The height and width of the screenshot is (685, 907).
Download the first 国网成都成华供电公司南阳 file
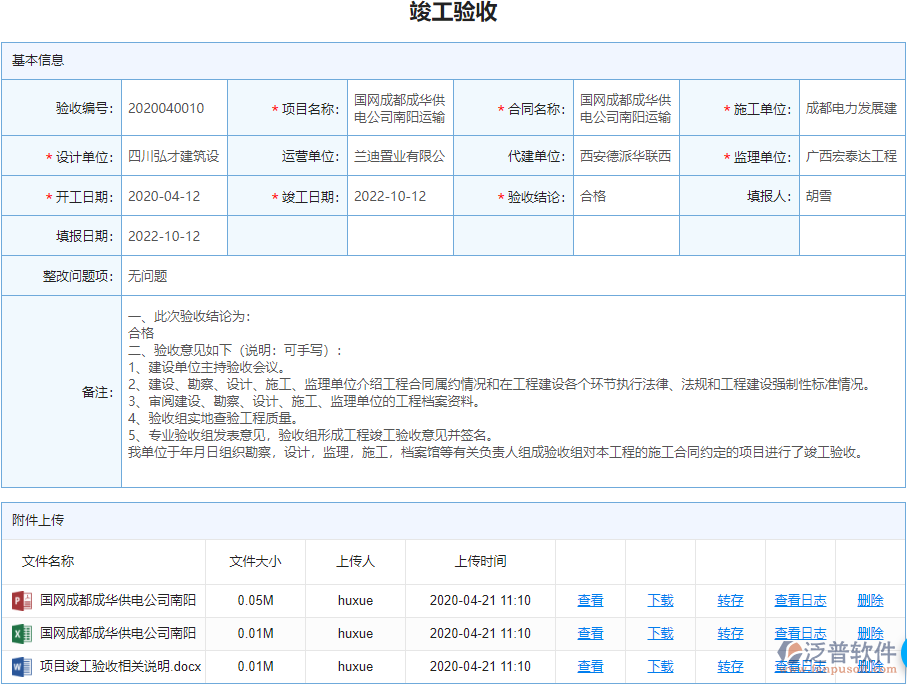(x=660, y=600)
